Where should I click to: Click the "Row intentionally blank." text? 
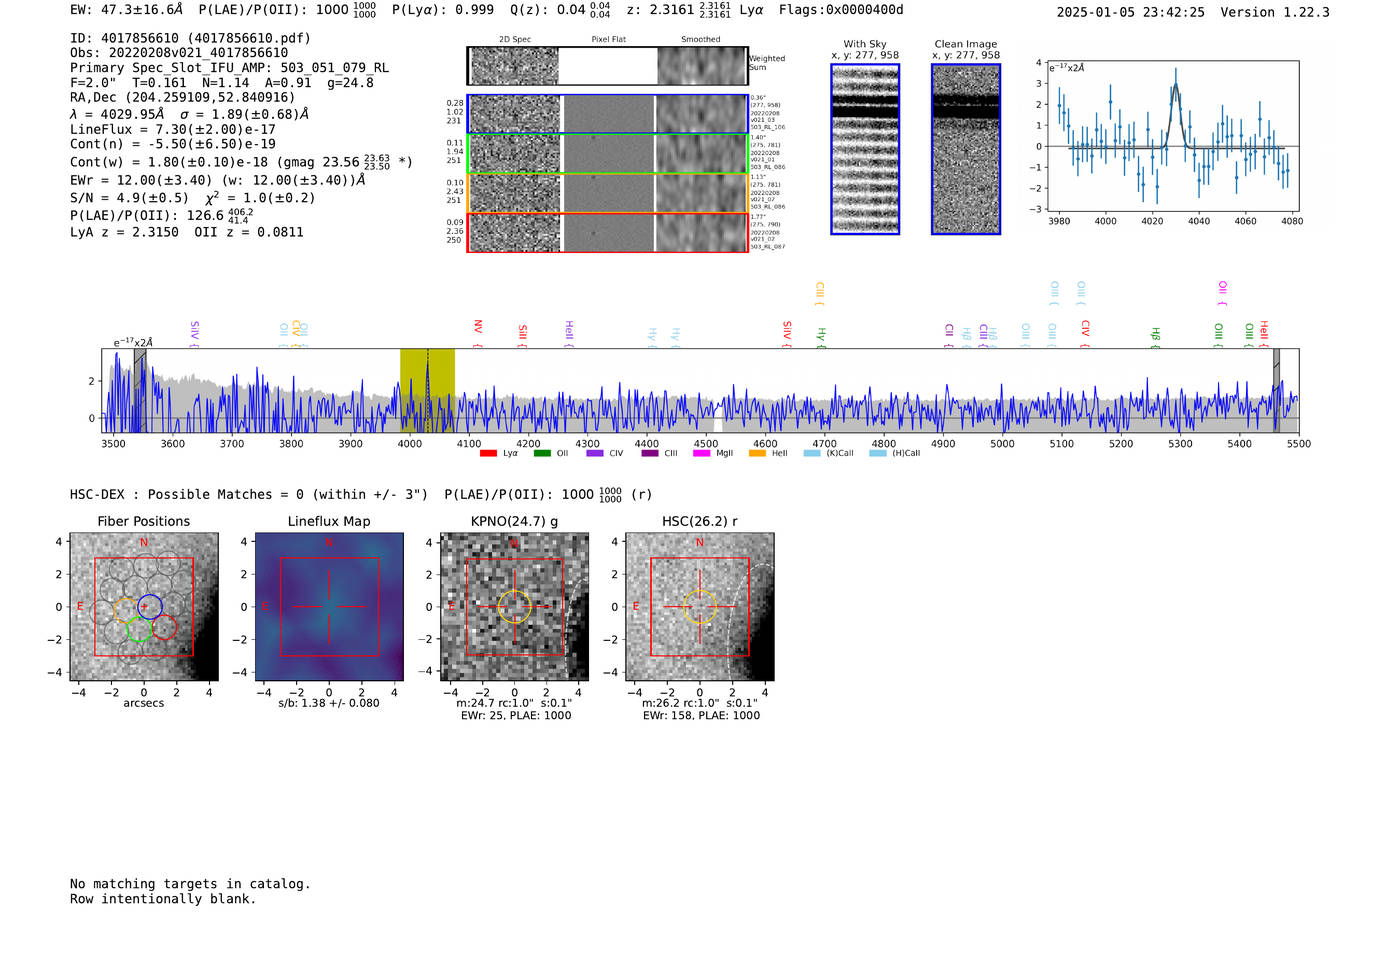pos(163,899)
